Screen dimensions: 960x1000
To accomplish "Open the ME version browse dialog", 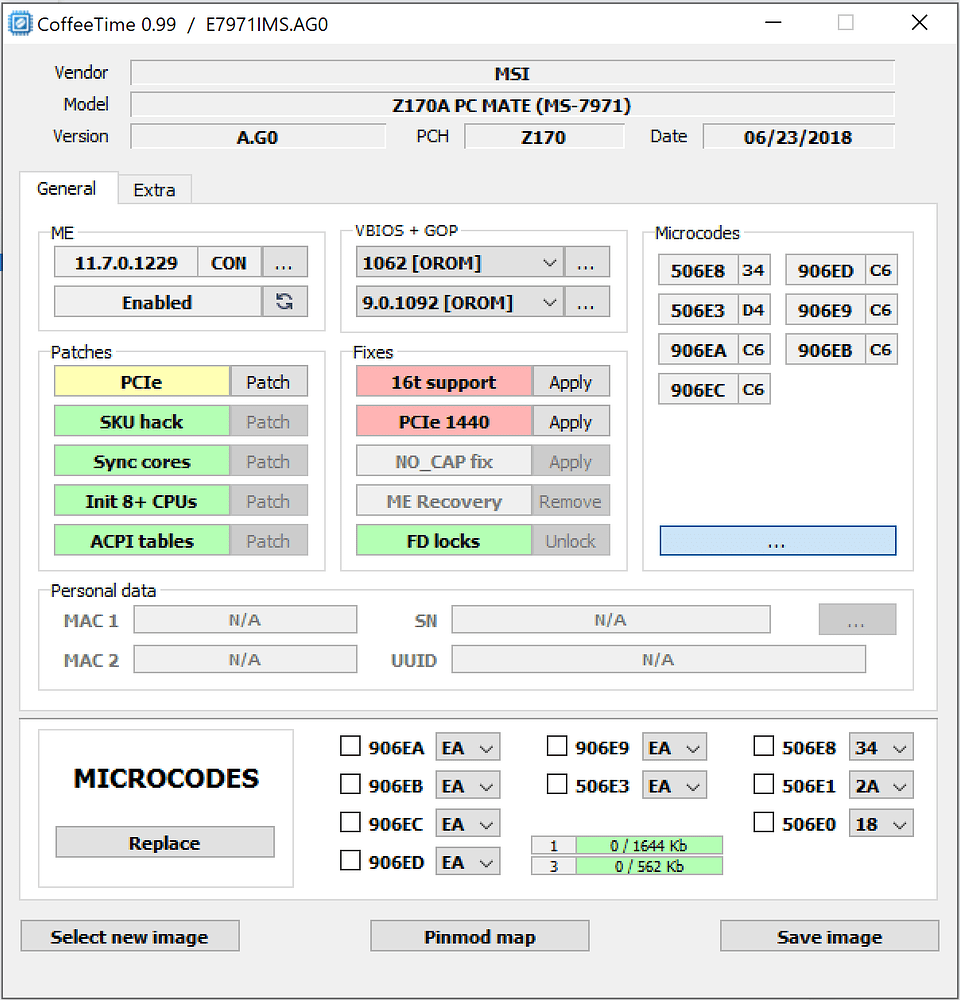I will pyautogui.click(x=285, y=262).
